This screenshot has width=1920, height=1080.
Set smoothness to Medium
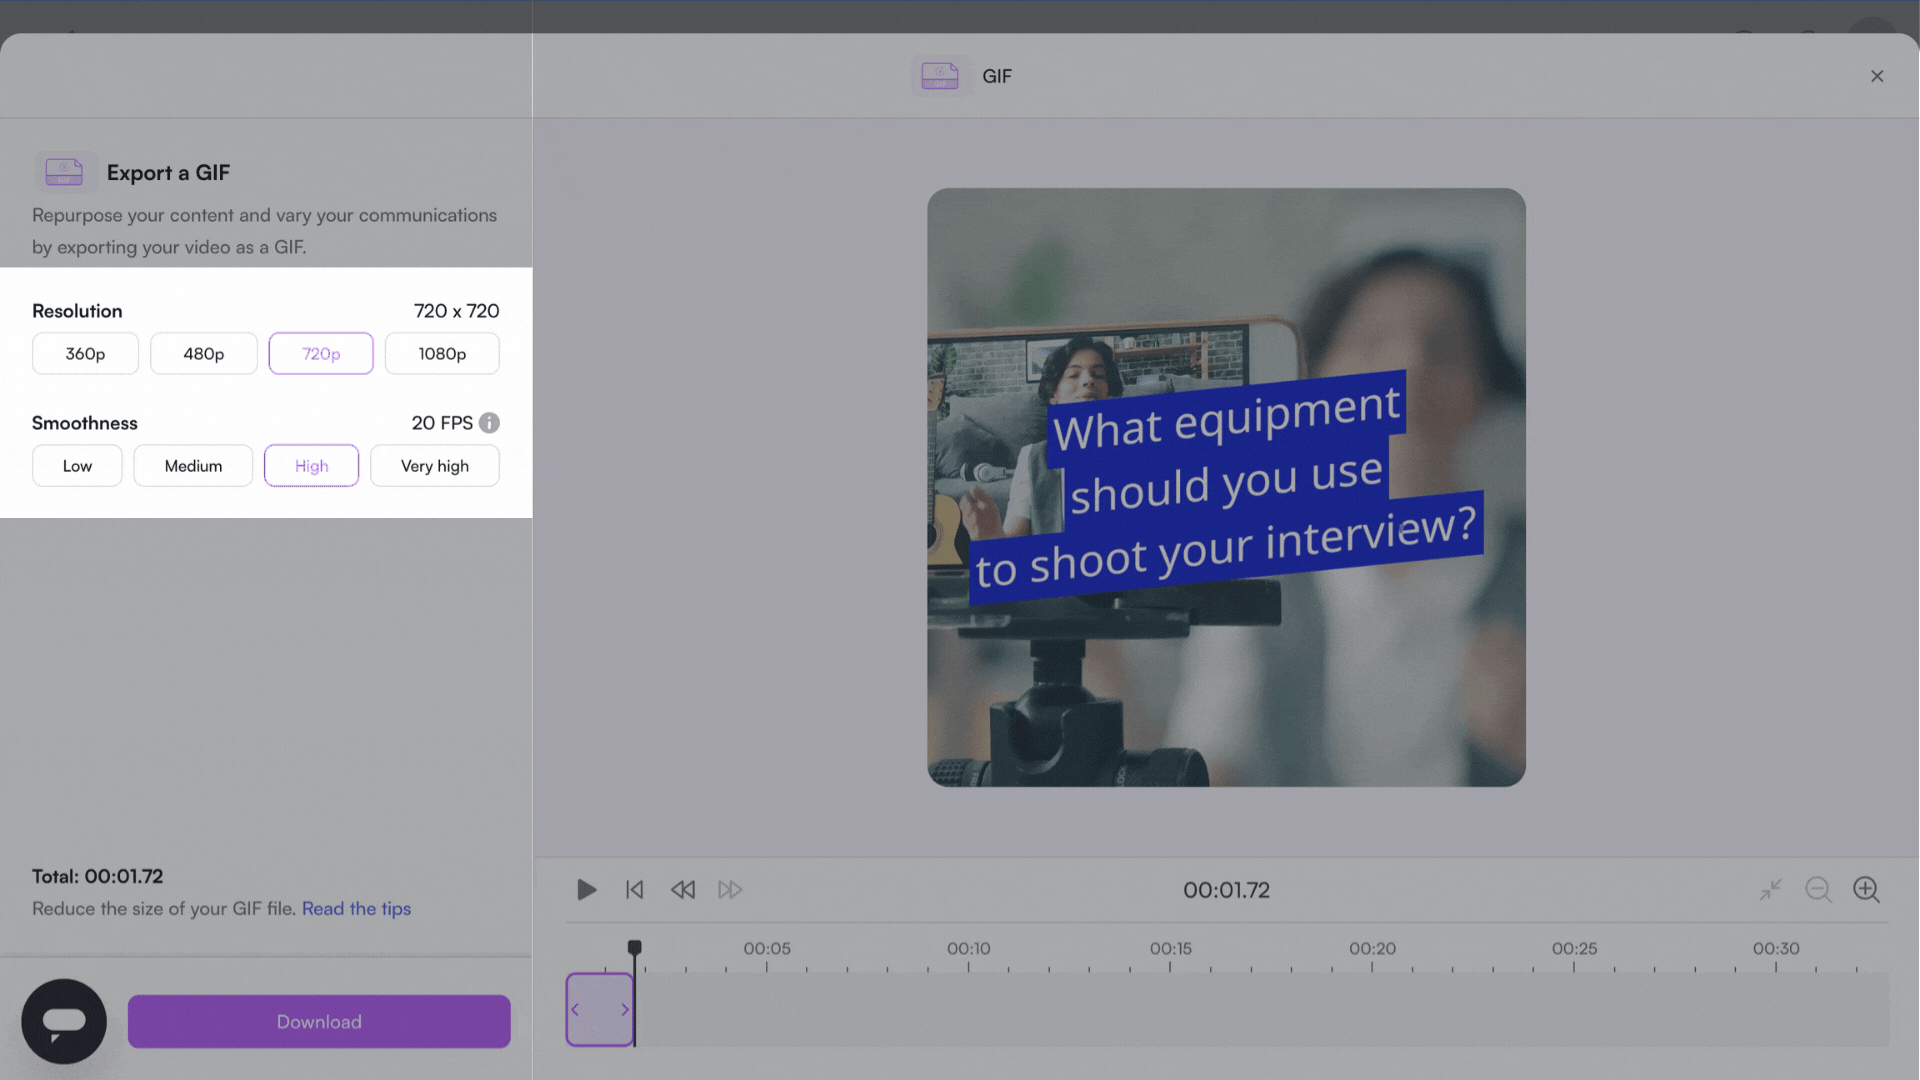click(x=193, y=466)
